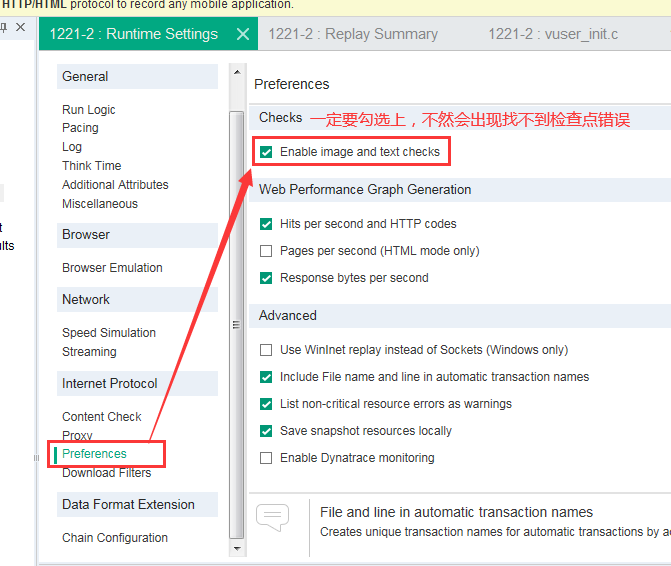The image size is (671, 566).
Task: Click the Preferences page heading
Action: 291,84
